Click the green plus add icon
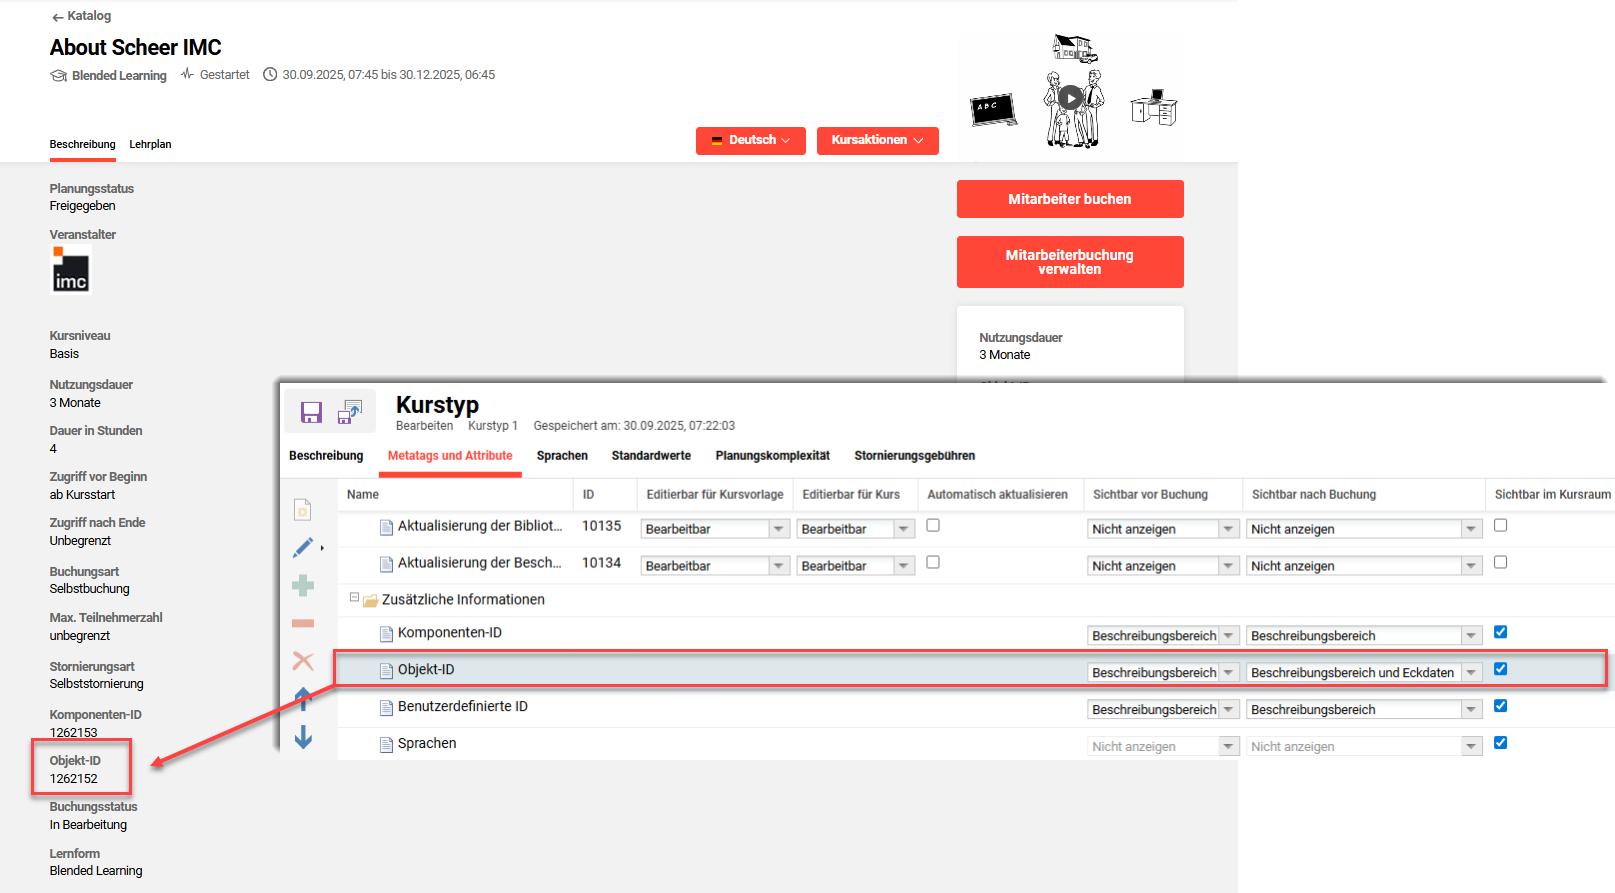 pyautogui.click(x=303, y=586)
